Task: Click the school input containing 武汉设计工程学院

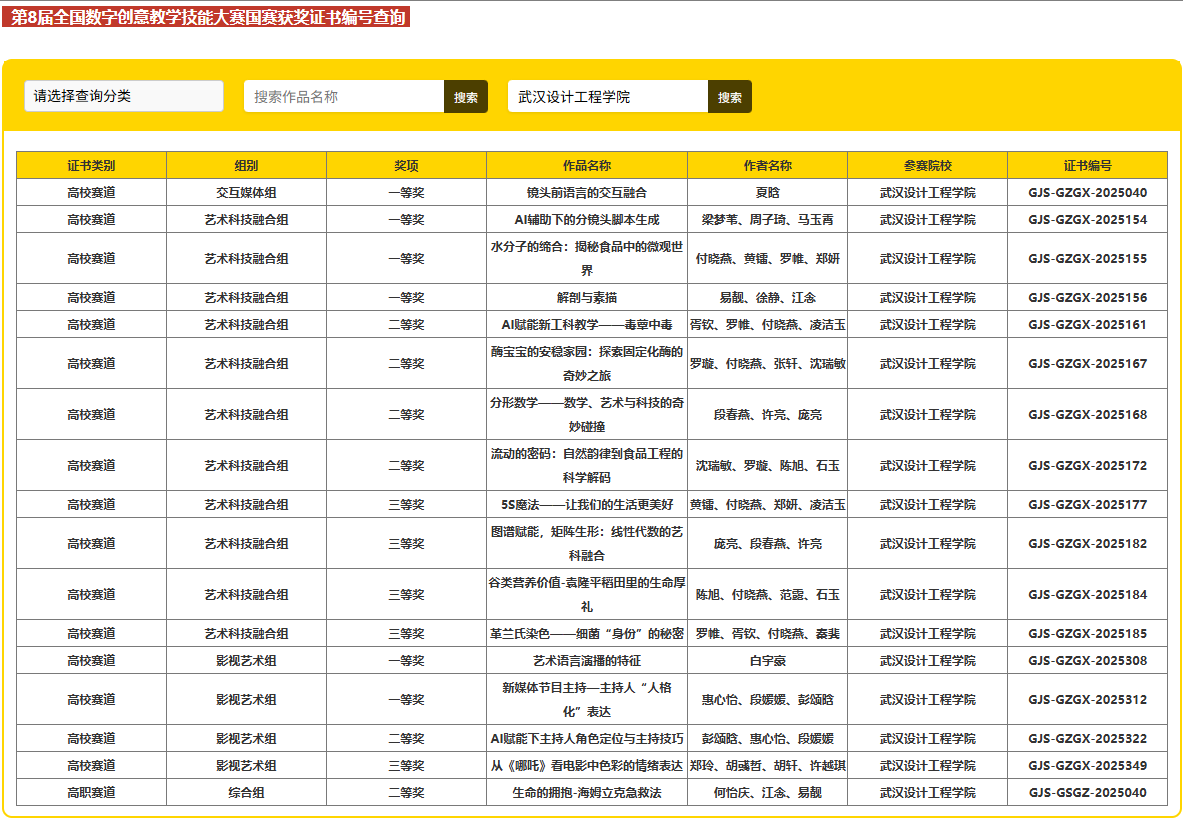Action: [x=608, y=97]
